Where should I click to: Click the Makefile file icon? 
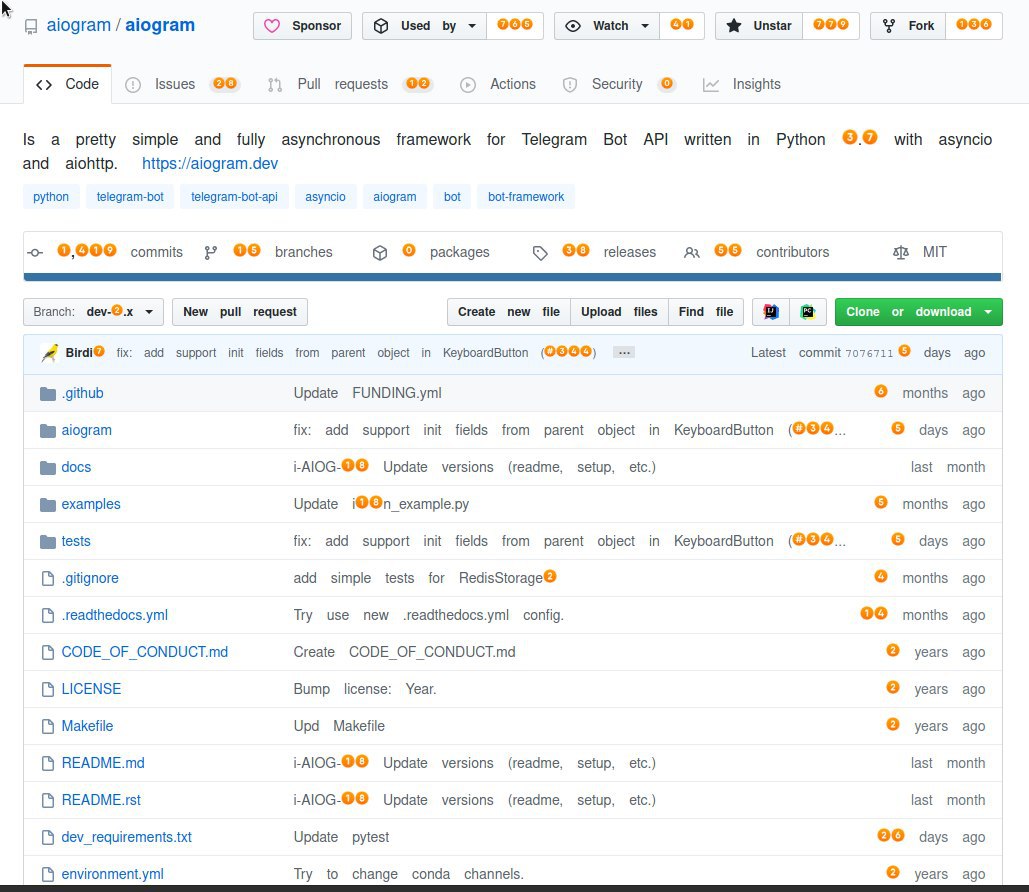[48, 727]
